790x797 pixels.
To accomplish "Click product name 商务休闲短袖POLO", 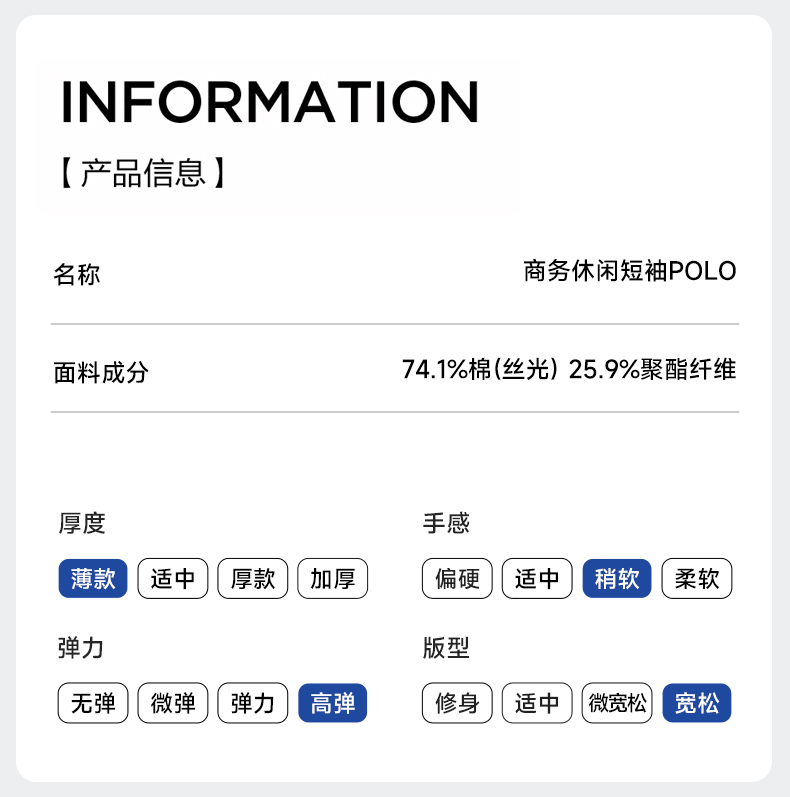I will [629, 272].
